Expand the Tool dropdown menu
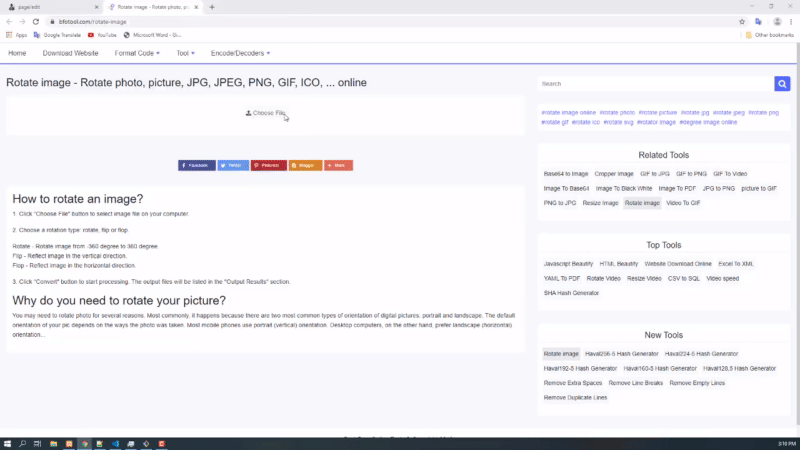Viewport: 800px width, 450px height. pyautogui.click(x=185, y=53)
